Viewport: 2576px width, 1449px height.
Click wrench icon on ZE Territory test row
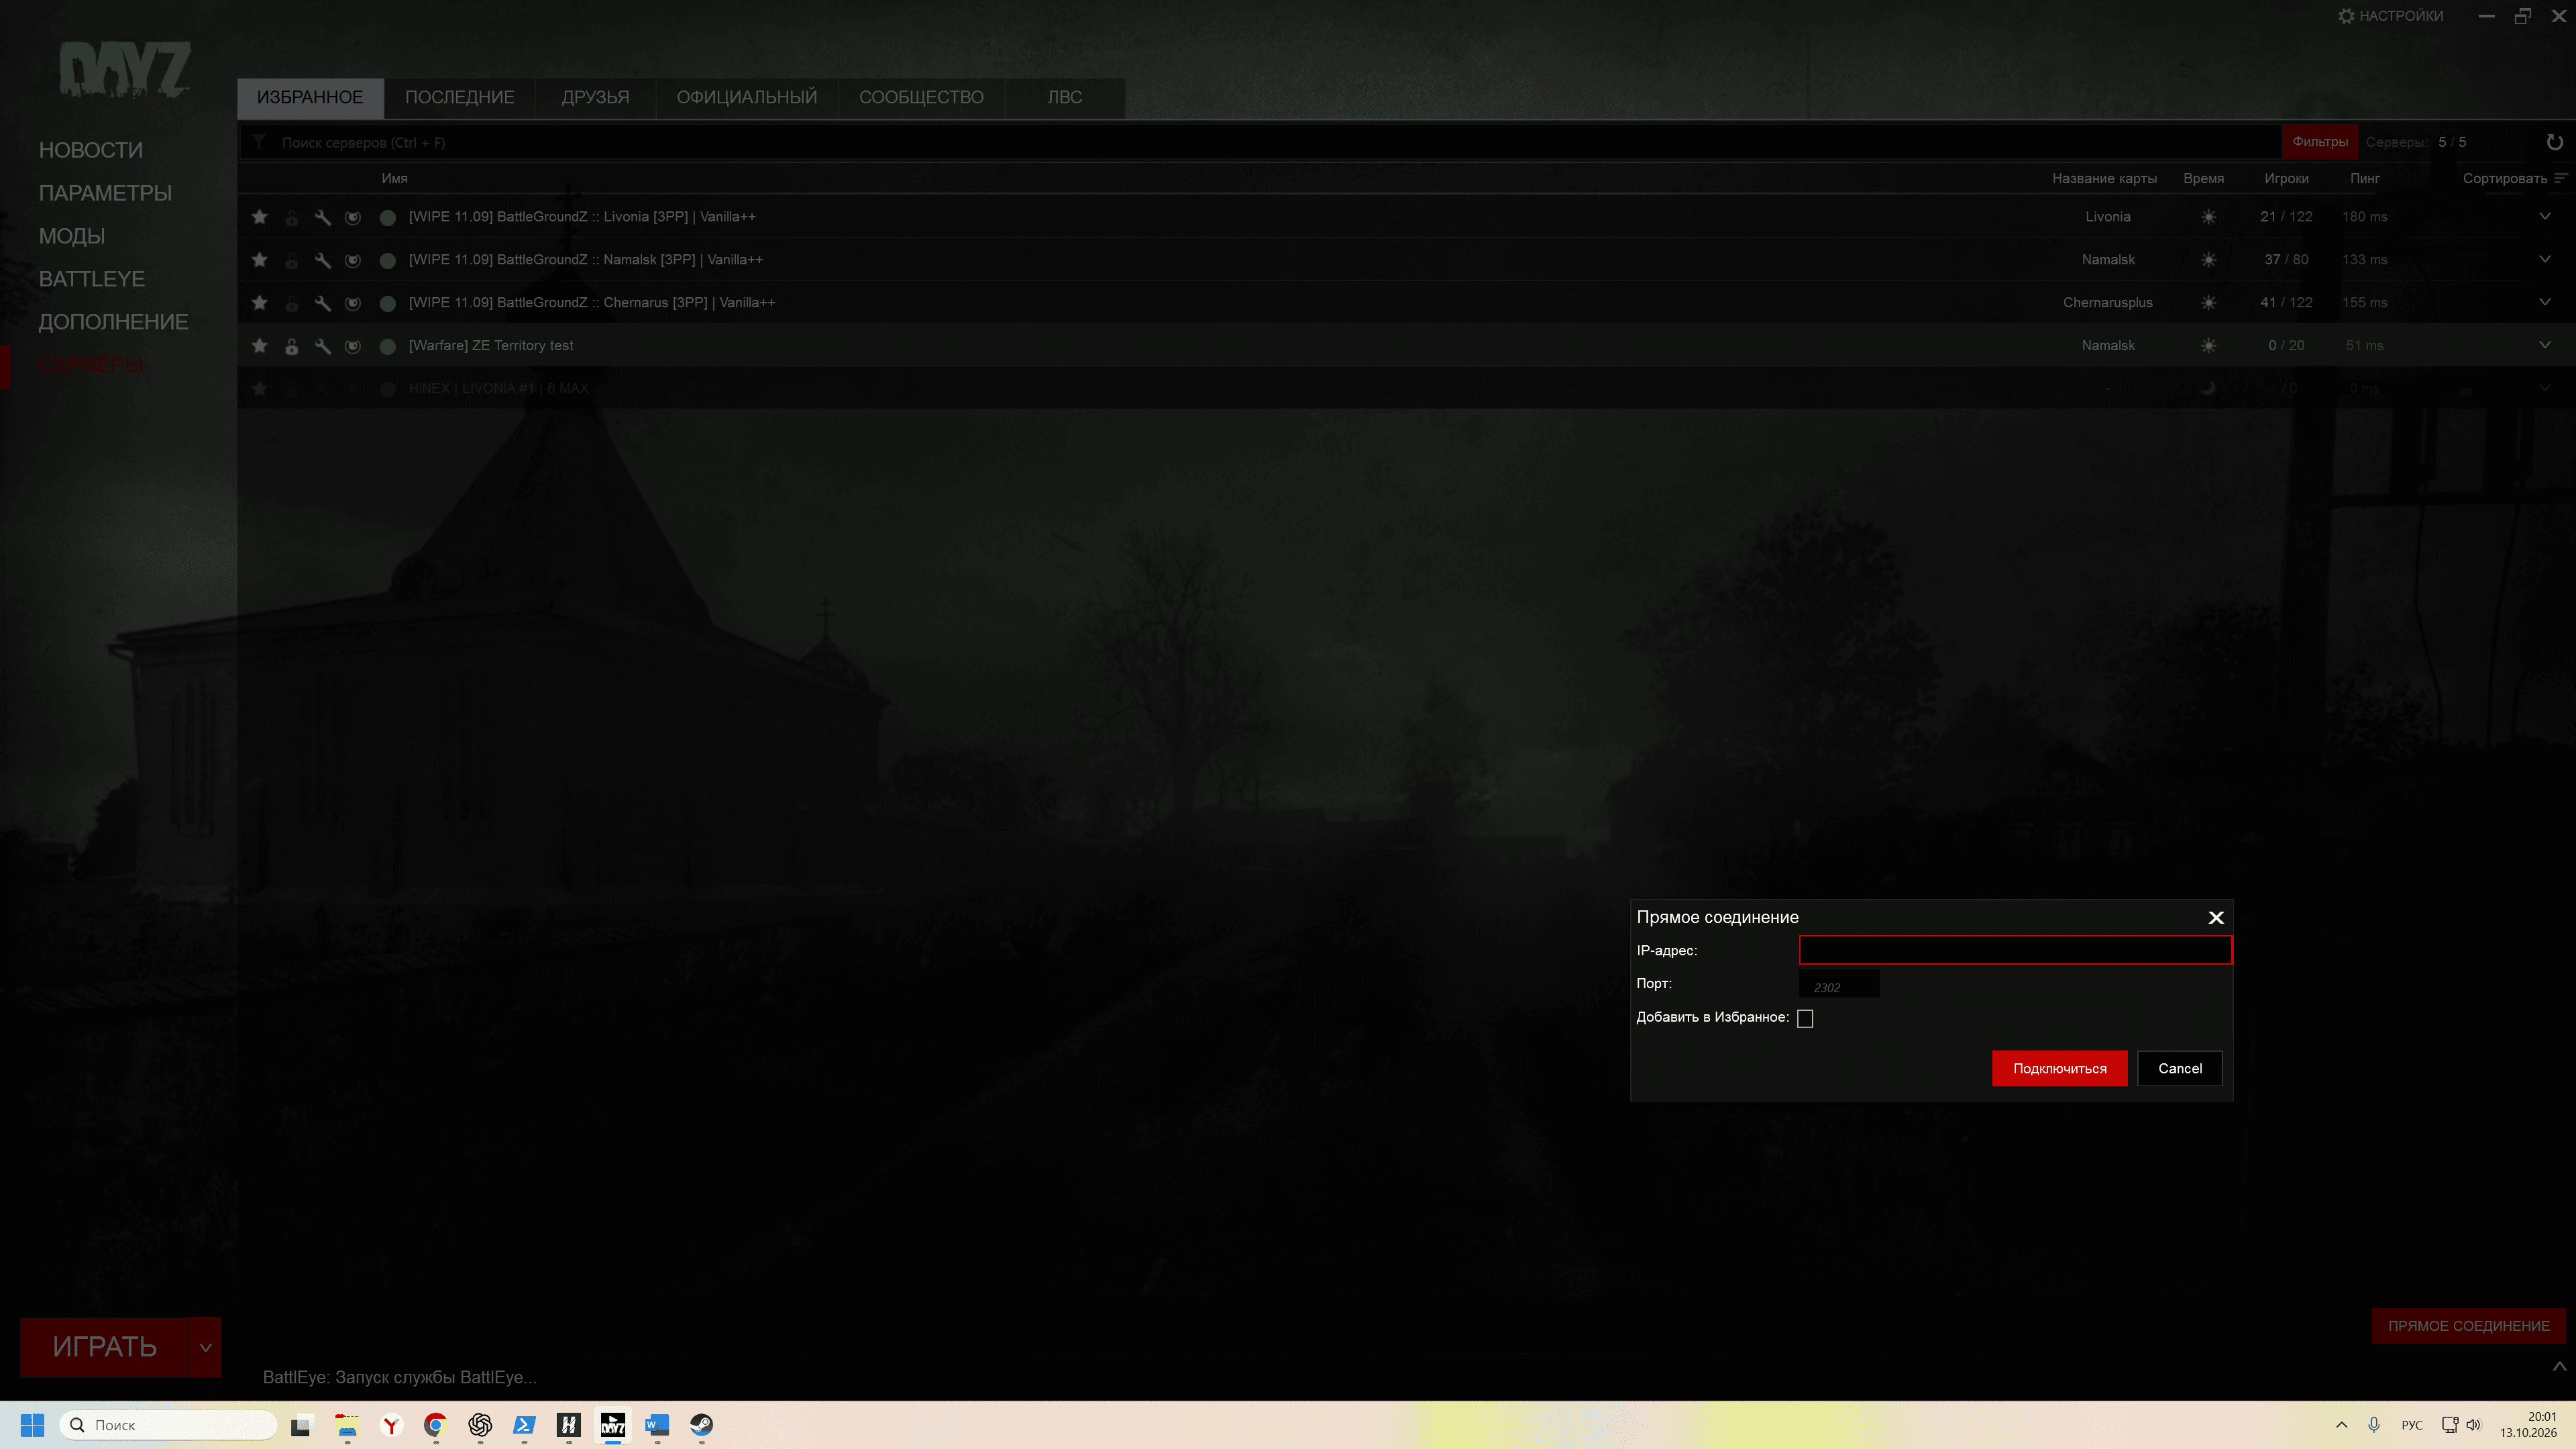[x=322, y=346]
